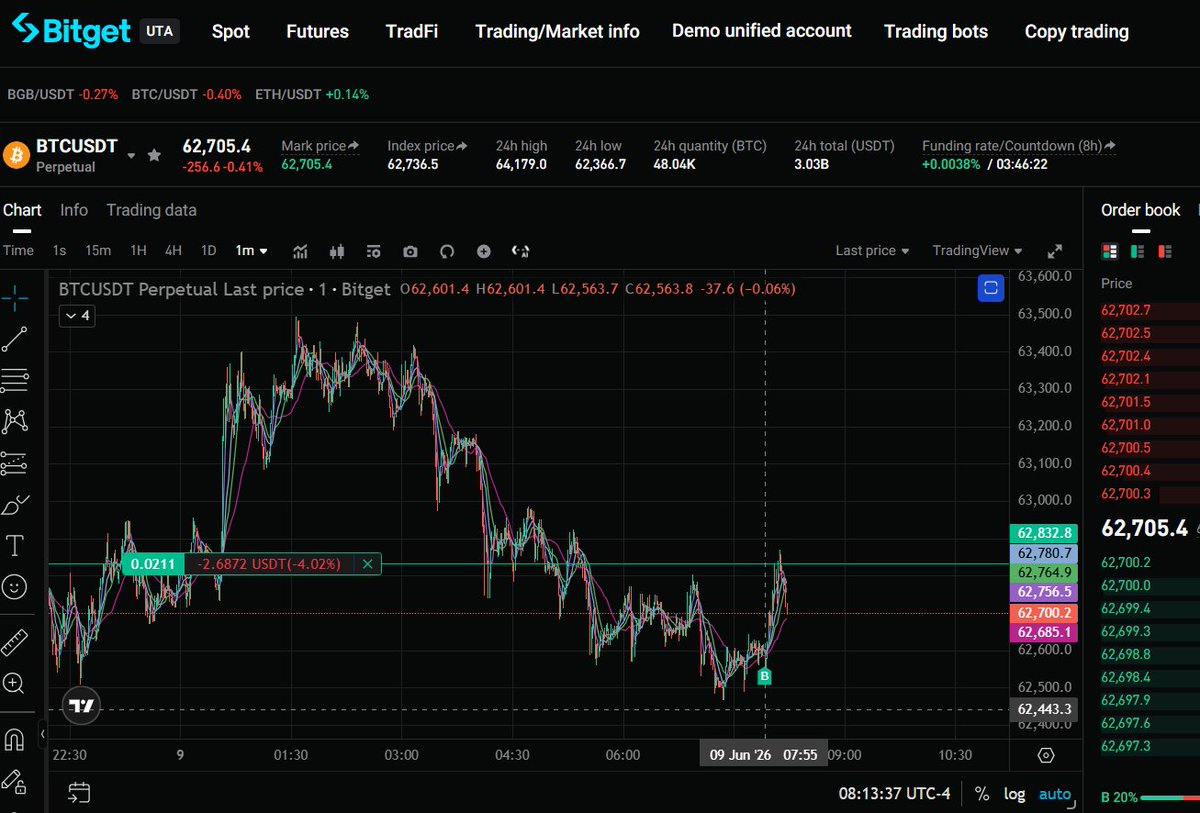Open the Spot menu
Viewport: 1200px width, 813px height.
231,31
